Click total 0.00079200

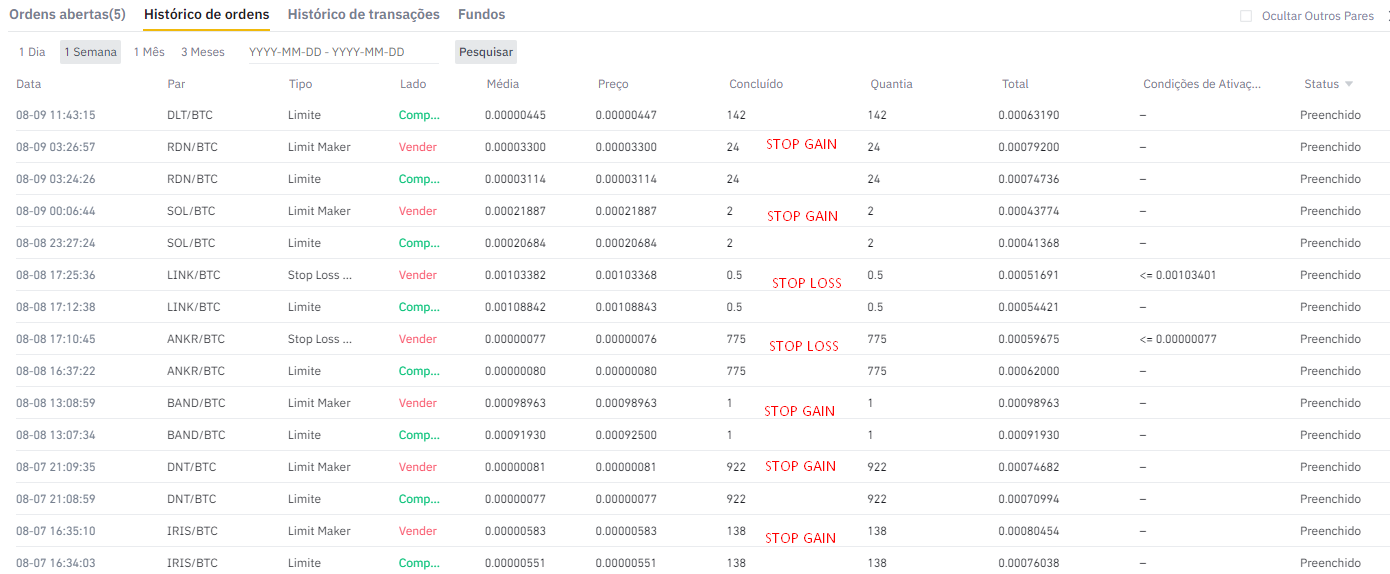(1029, 147)
